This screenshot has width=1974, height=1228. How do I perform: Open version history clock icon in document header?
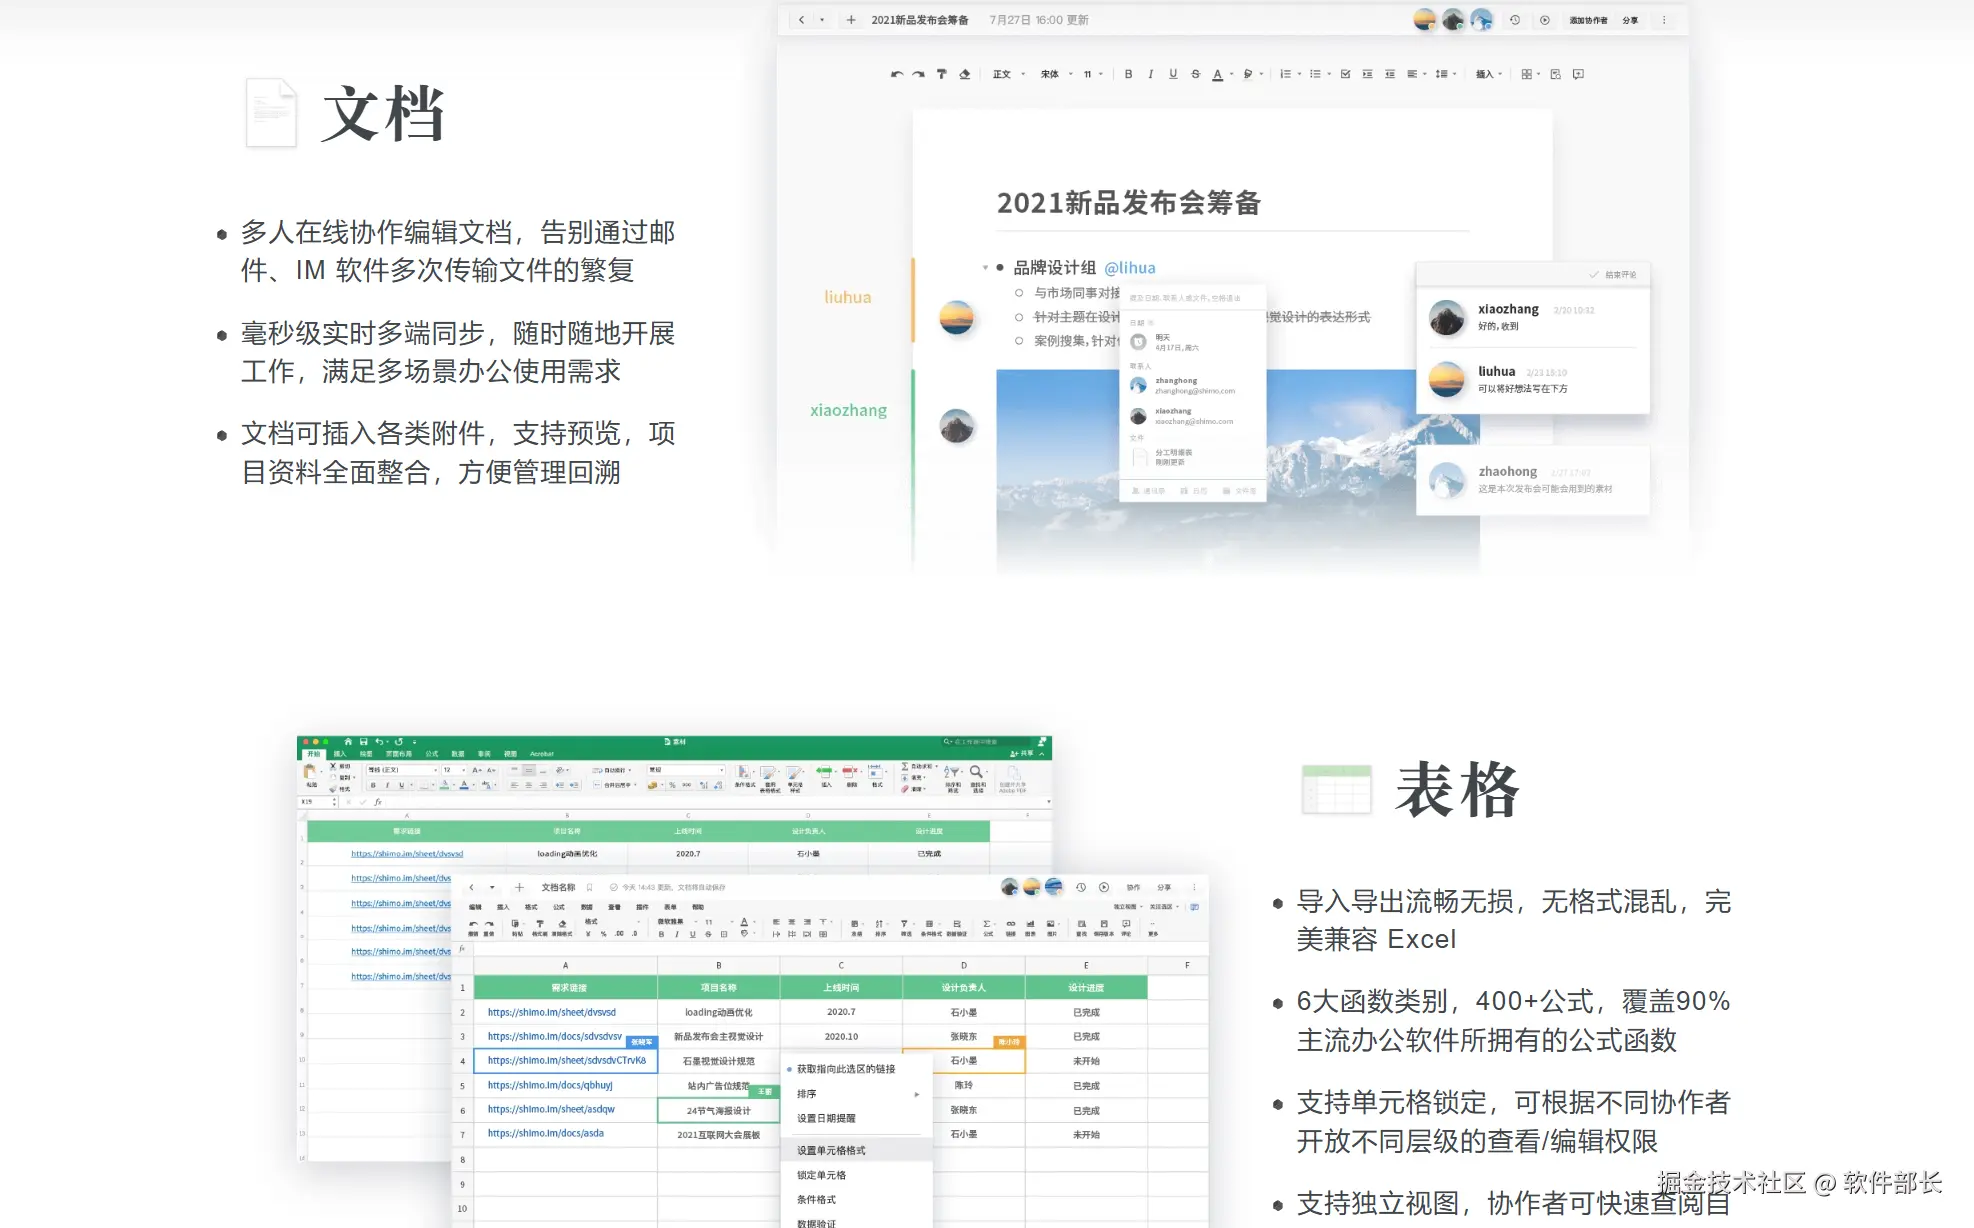coord(1515,20)
